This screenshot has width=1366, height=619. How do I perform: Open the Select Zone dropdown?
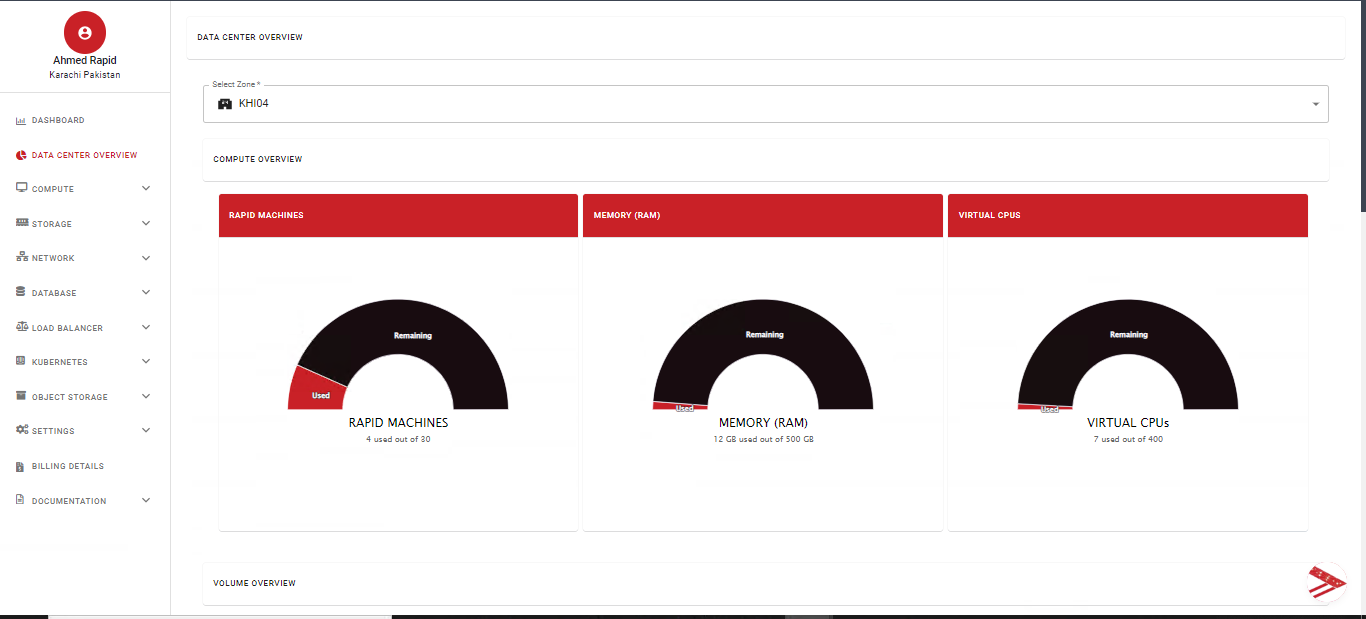pos(765,104)
